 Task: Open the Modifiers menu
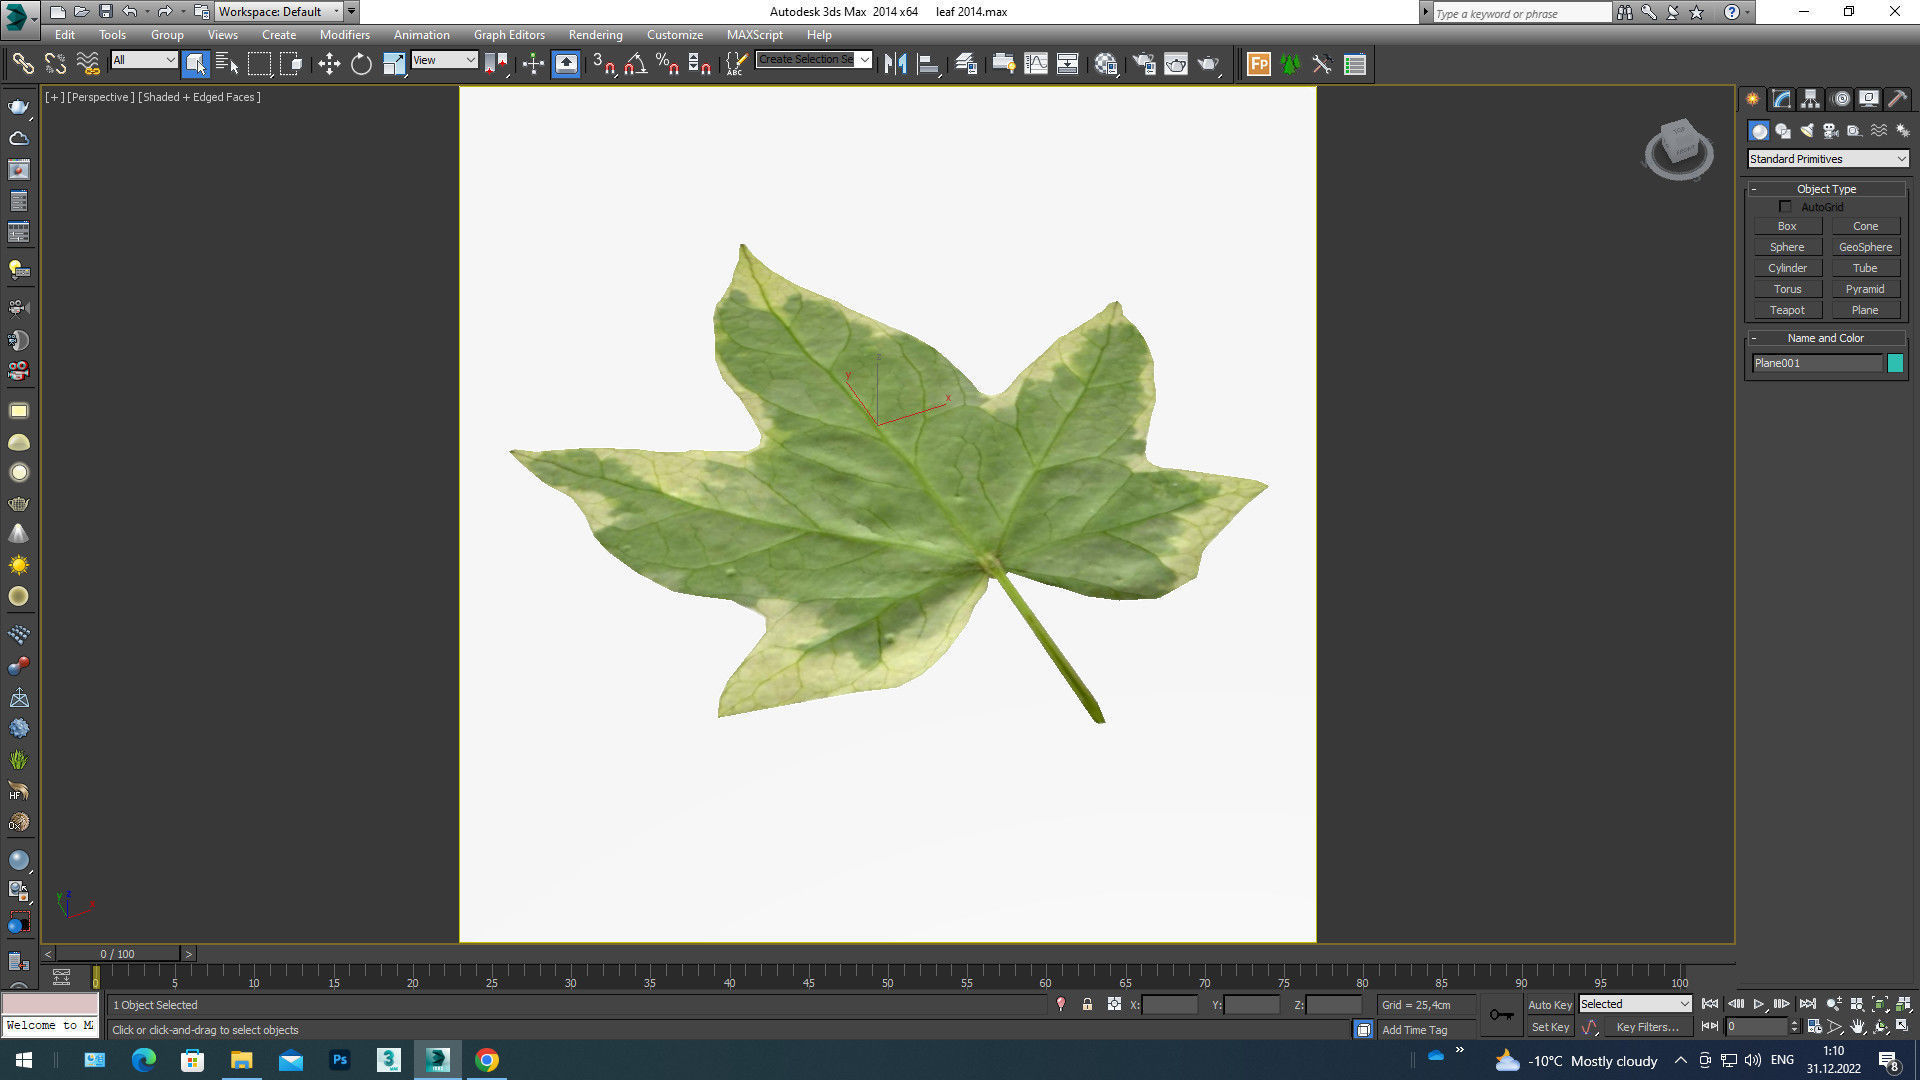344,35
